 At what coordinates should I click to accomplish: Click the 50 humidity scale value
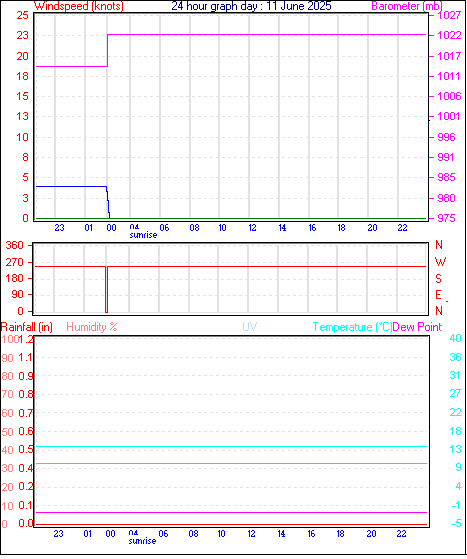tap(7, 432)
